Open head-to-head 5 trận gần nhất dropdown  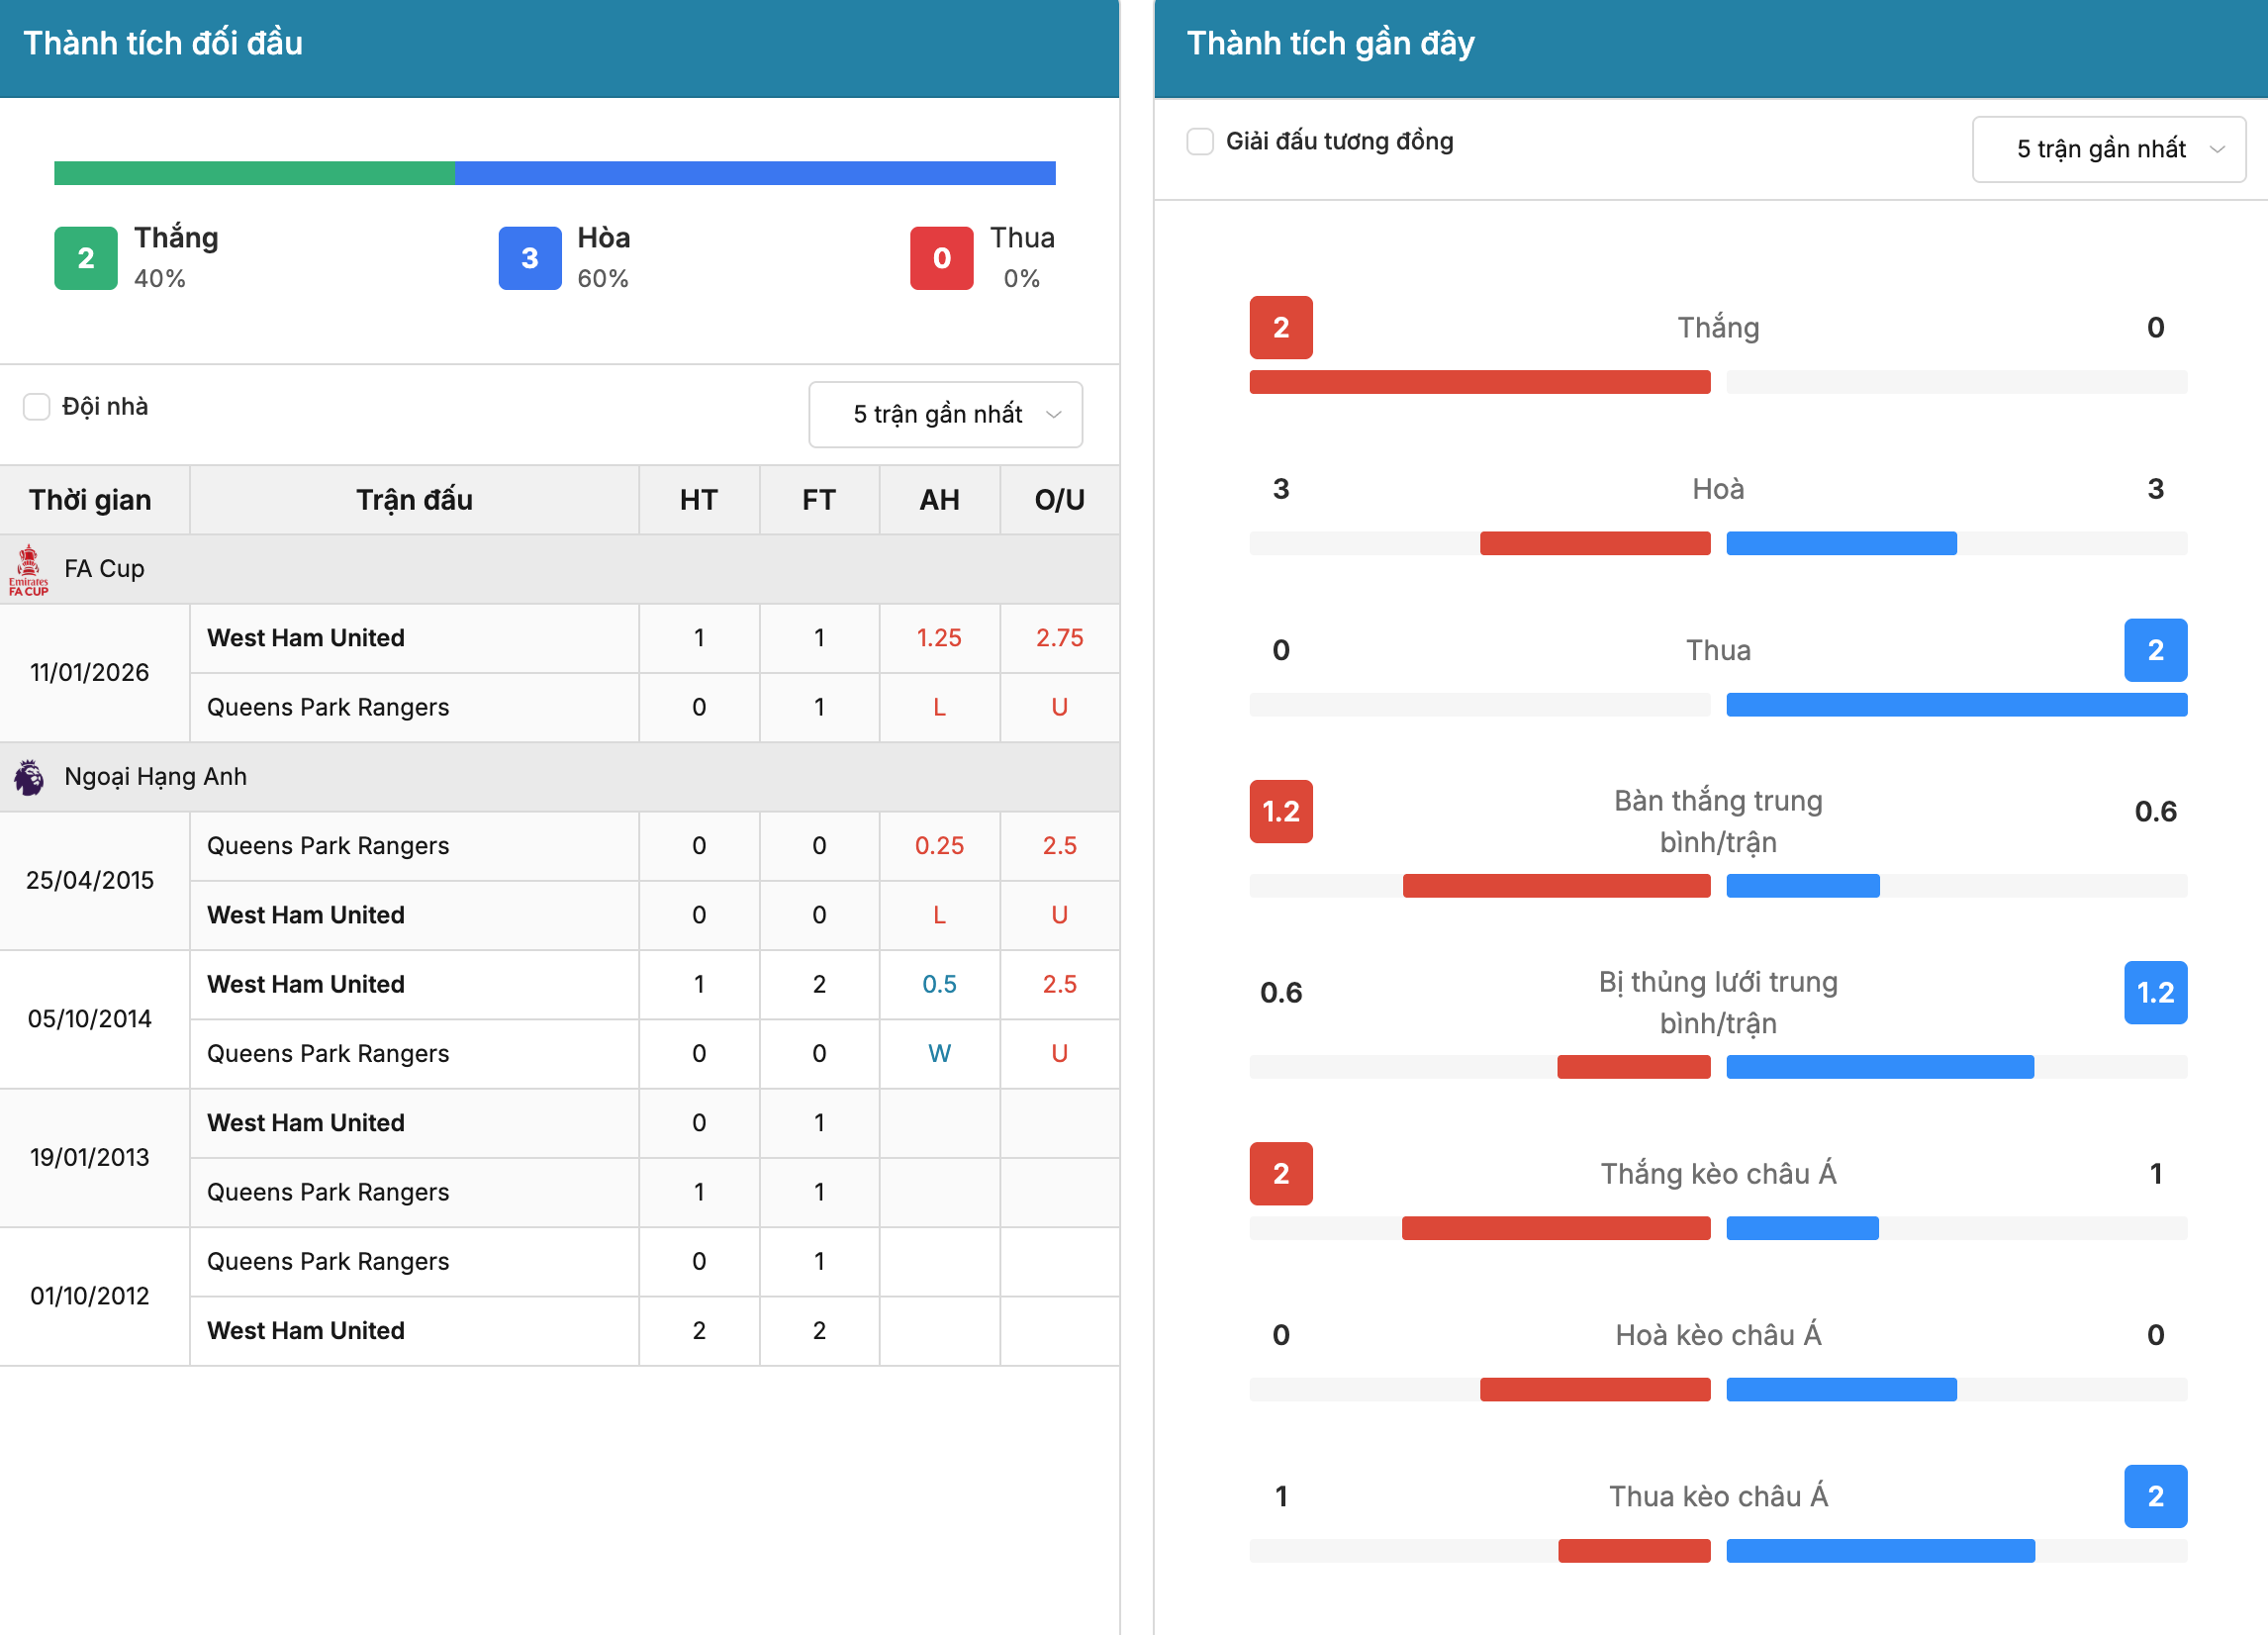945,414
